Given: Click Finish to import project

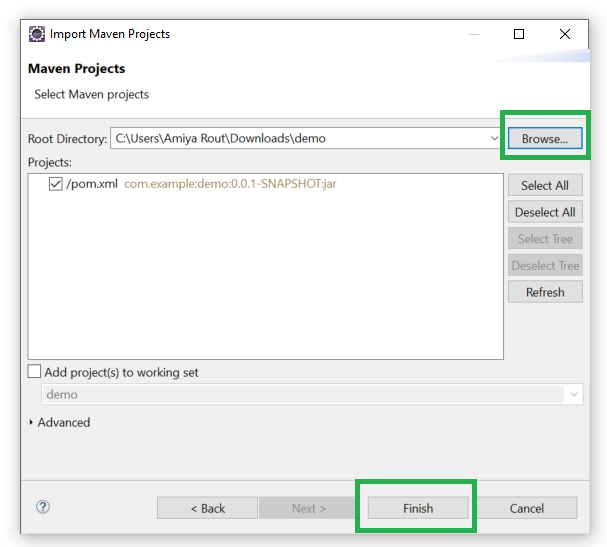Looking at the screenshot, I should 418,508.
